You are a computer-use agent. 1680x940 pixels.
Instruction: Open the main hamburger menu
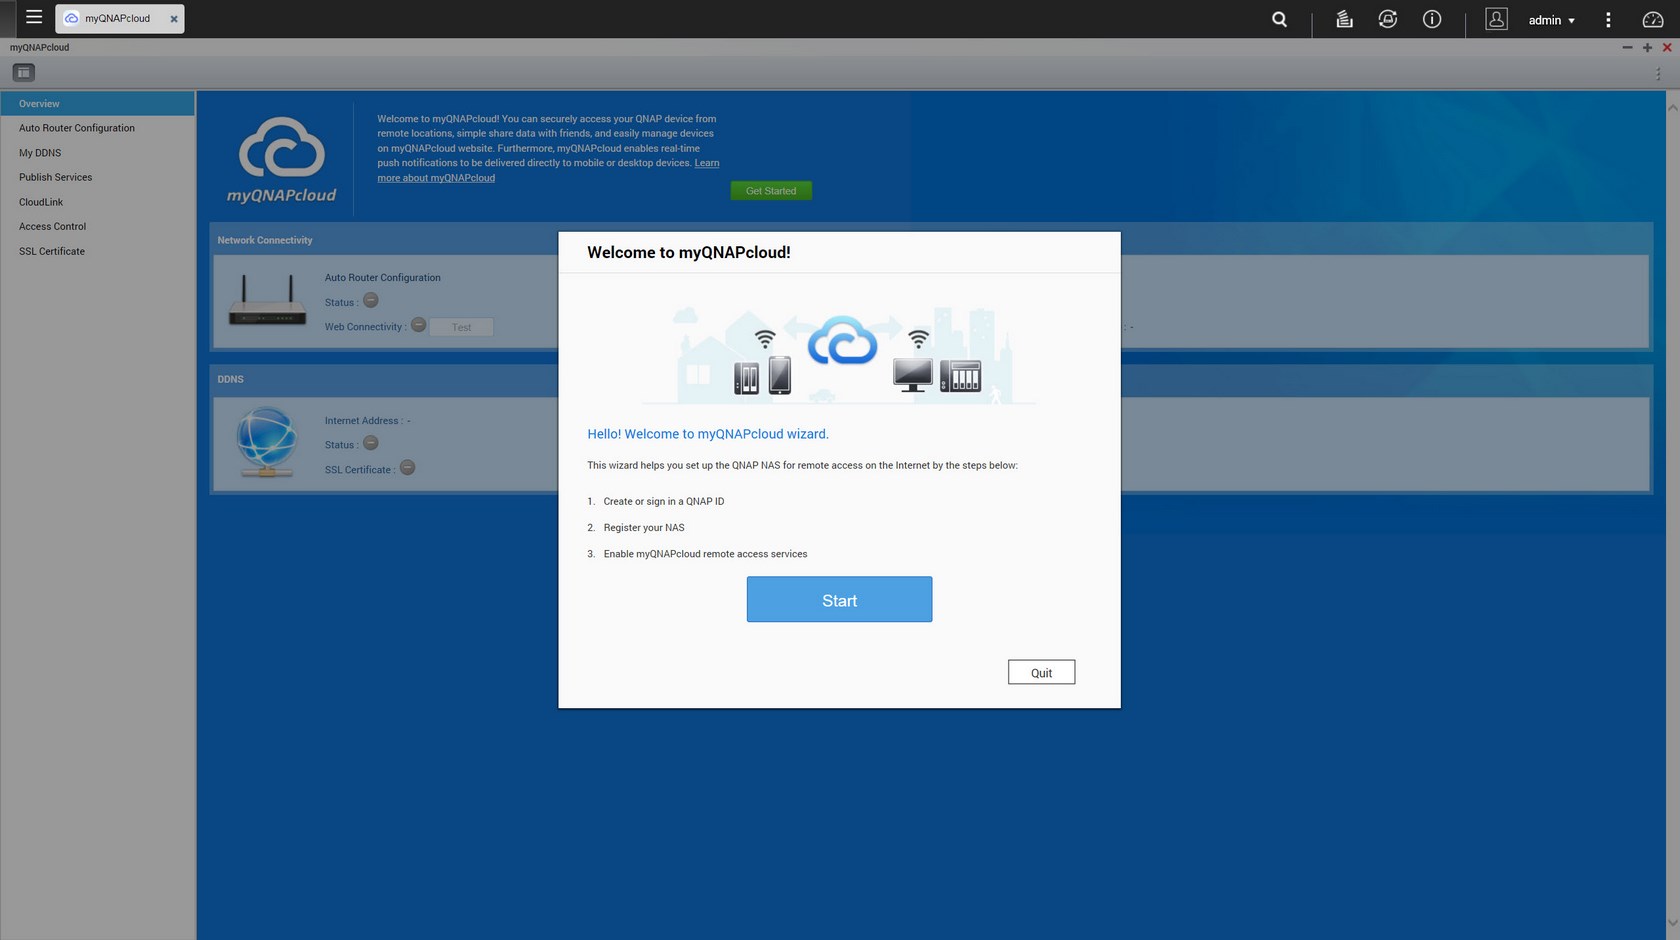34,18
